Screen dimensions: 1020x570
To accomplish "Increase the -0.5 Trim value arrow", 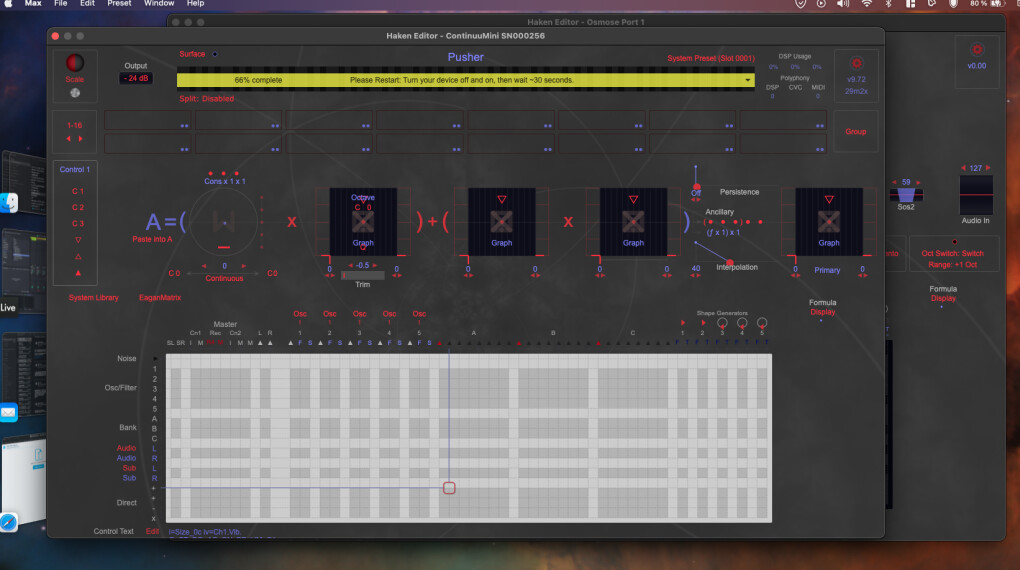I will [375, 265].
